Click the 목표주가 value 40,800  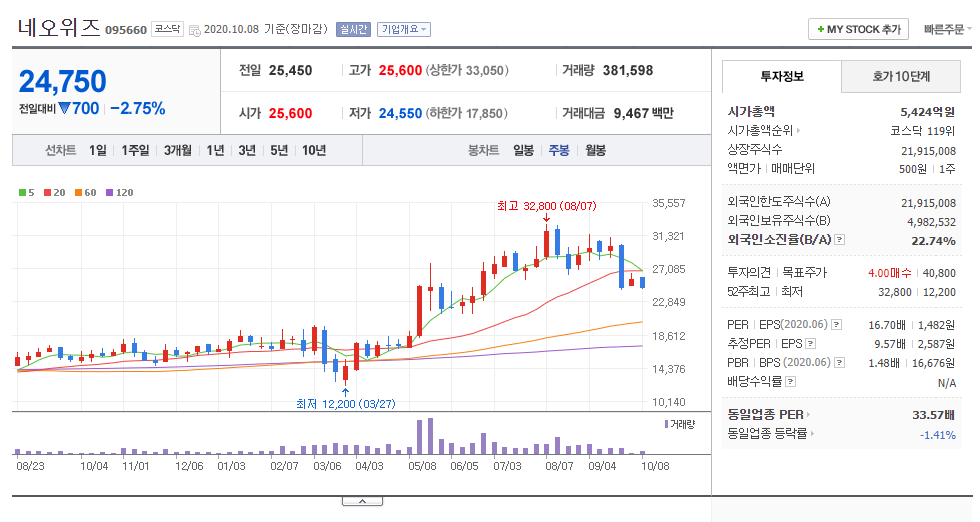click(939, 273)
